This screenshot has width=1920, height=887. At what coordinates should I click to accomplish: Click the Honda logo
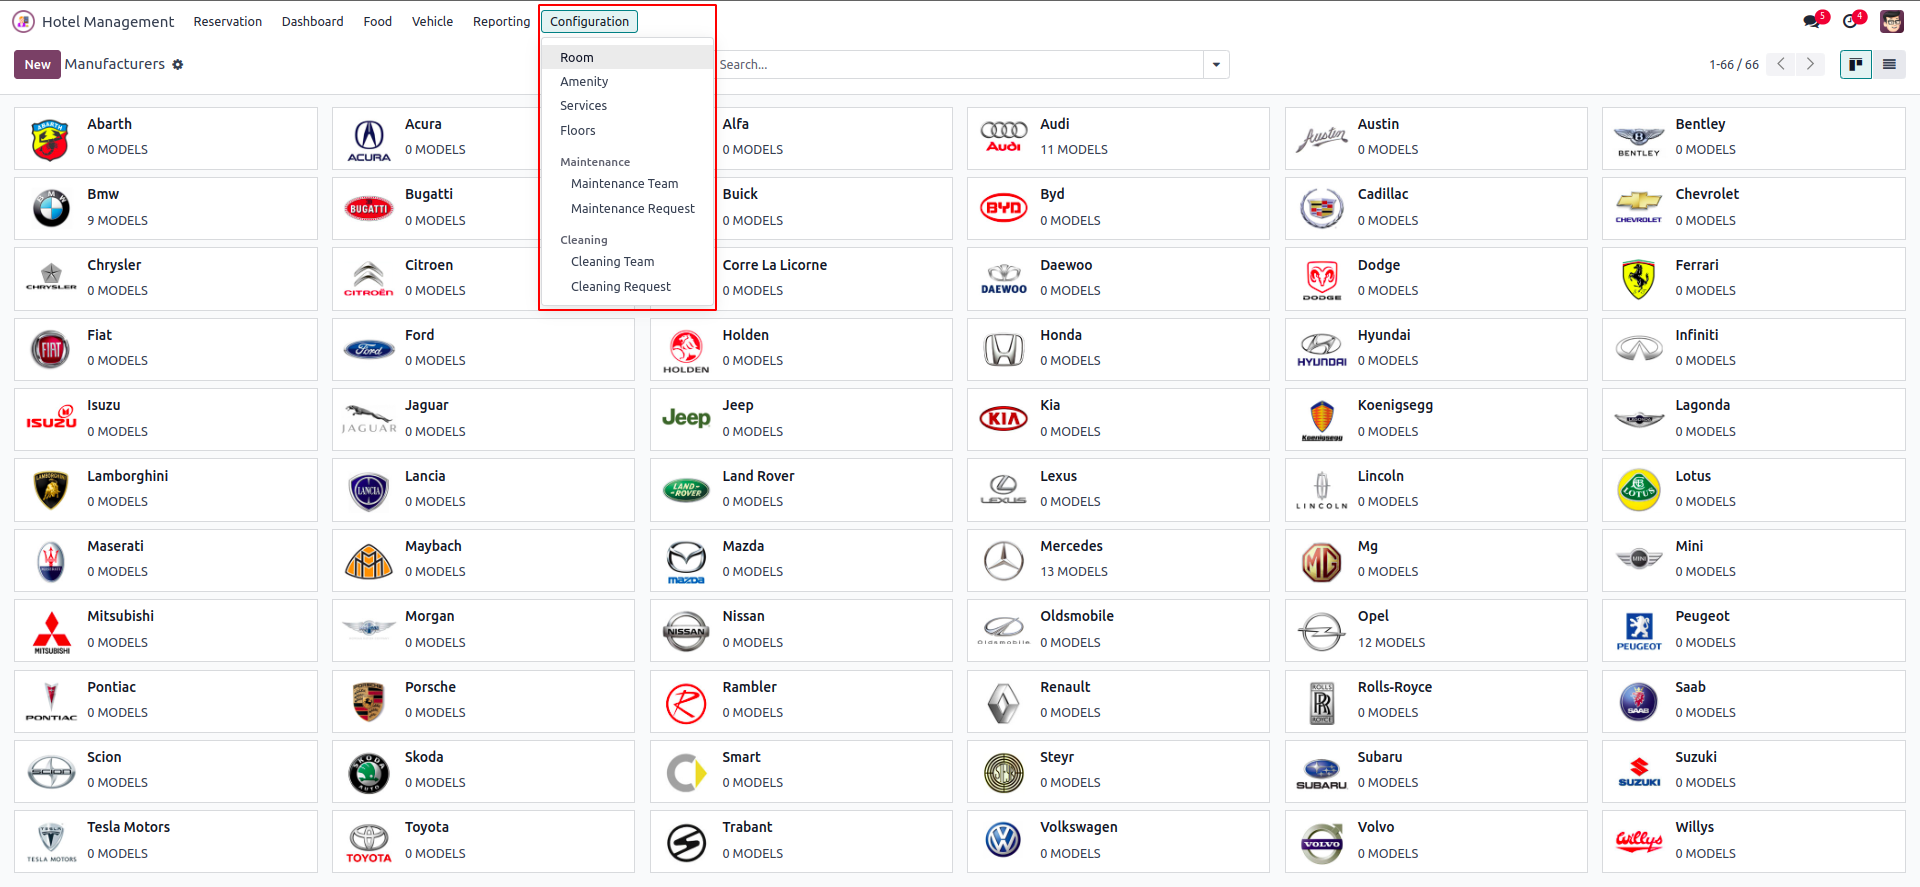pos(1004,350)
